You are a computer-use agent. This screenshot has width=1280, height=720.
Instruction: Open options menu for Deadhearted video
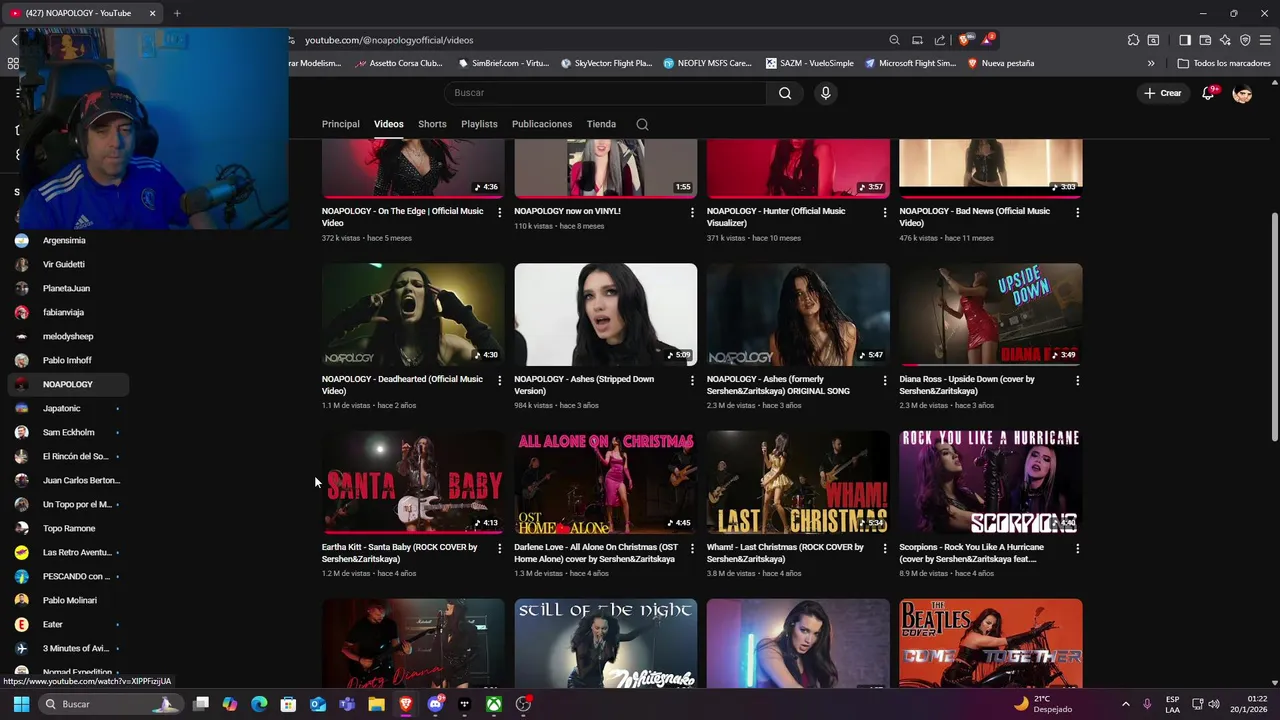(500, 380)
